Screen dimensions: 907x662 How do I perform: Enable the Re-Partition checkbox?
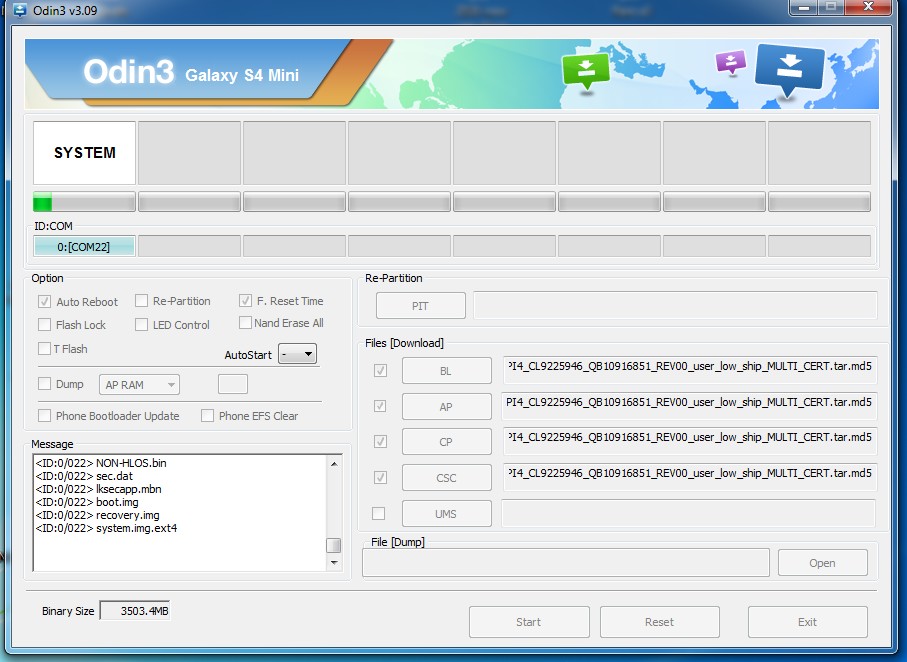pyautogui.click(x=141, y=301)
